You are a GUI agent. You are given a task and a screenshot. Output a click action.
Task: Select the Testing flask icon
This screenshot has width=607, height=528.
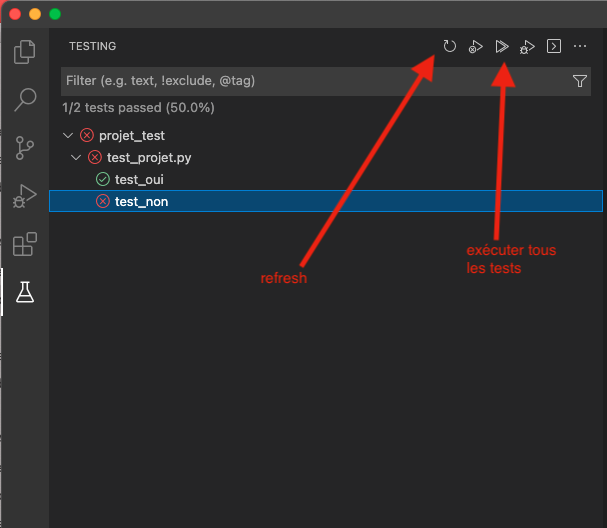[x=25, y=292]
